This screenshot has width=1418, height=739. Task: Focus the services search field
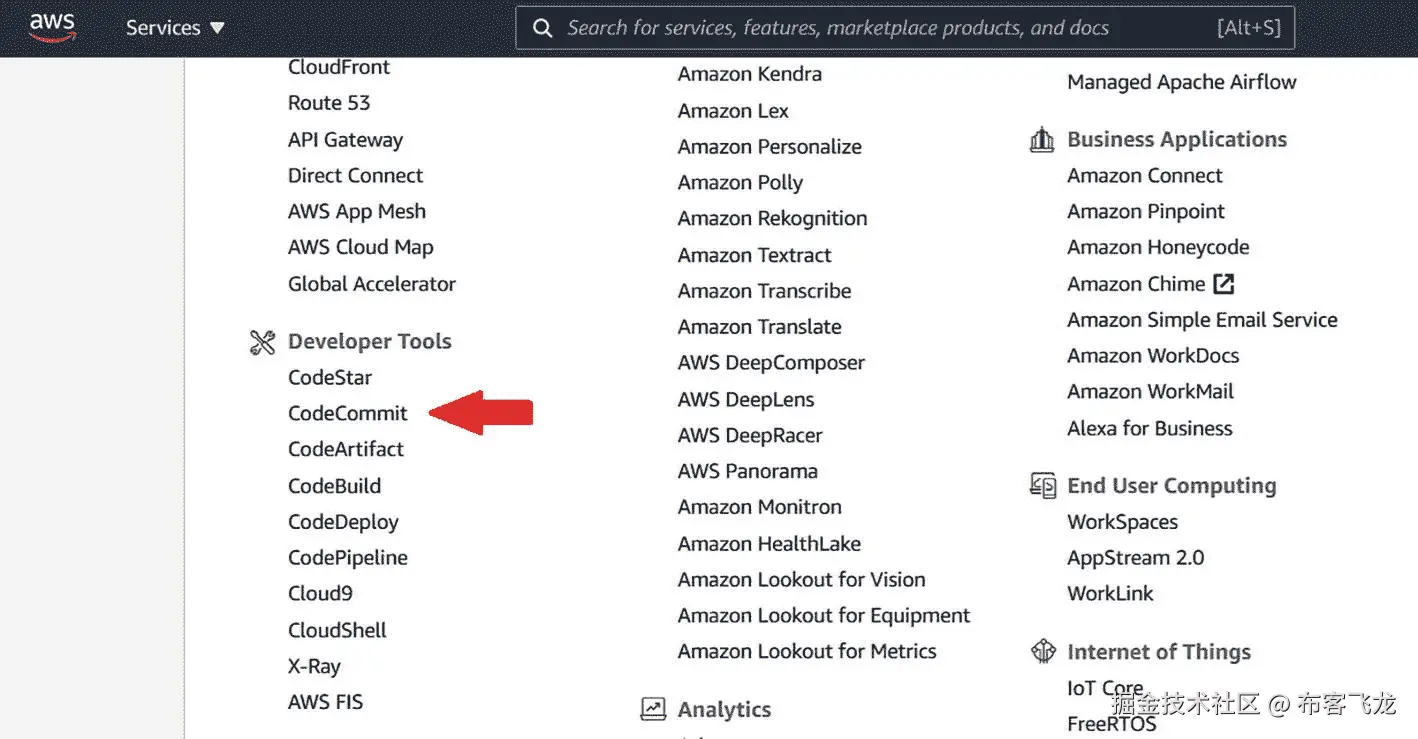[880, 28]
